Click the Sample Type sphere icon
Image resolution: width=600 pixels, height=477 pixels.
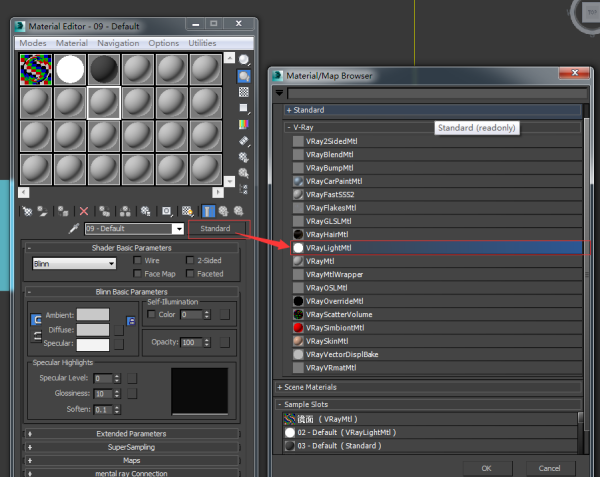(244, 60)
